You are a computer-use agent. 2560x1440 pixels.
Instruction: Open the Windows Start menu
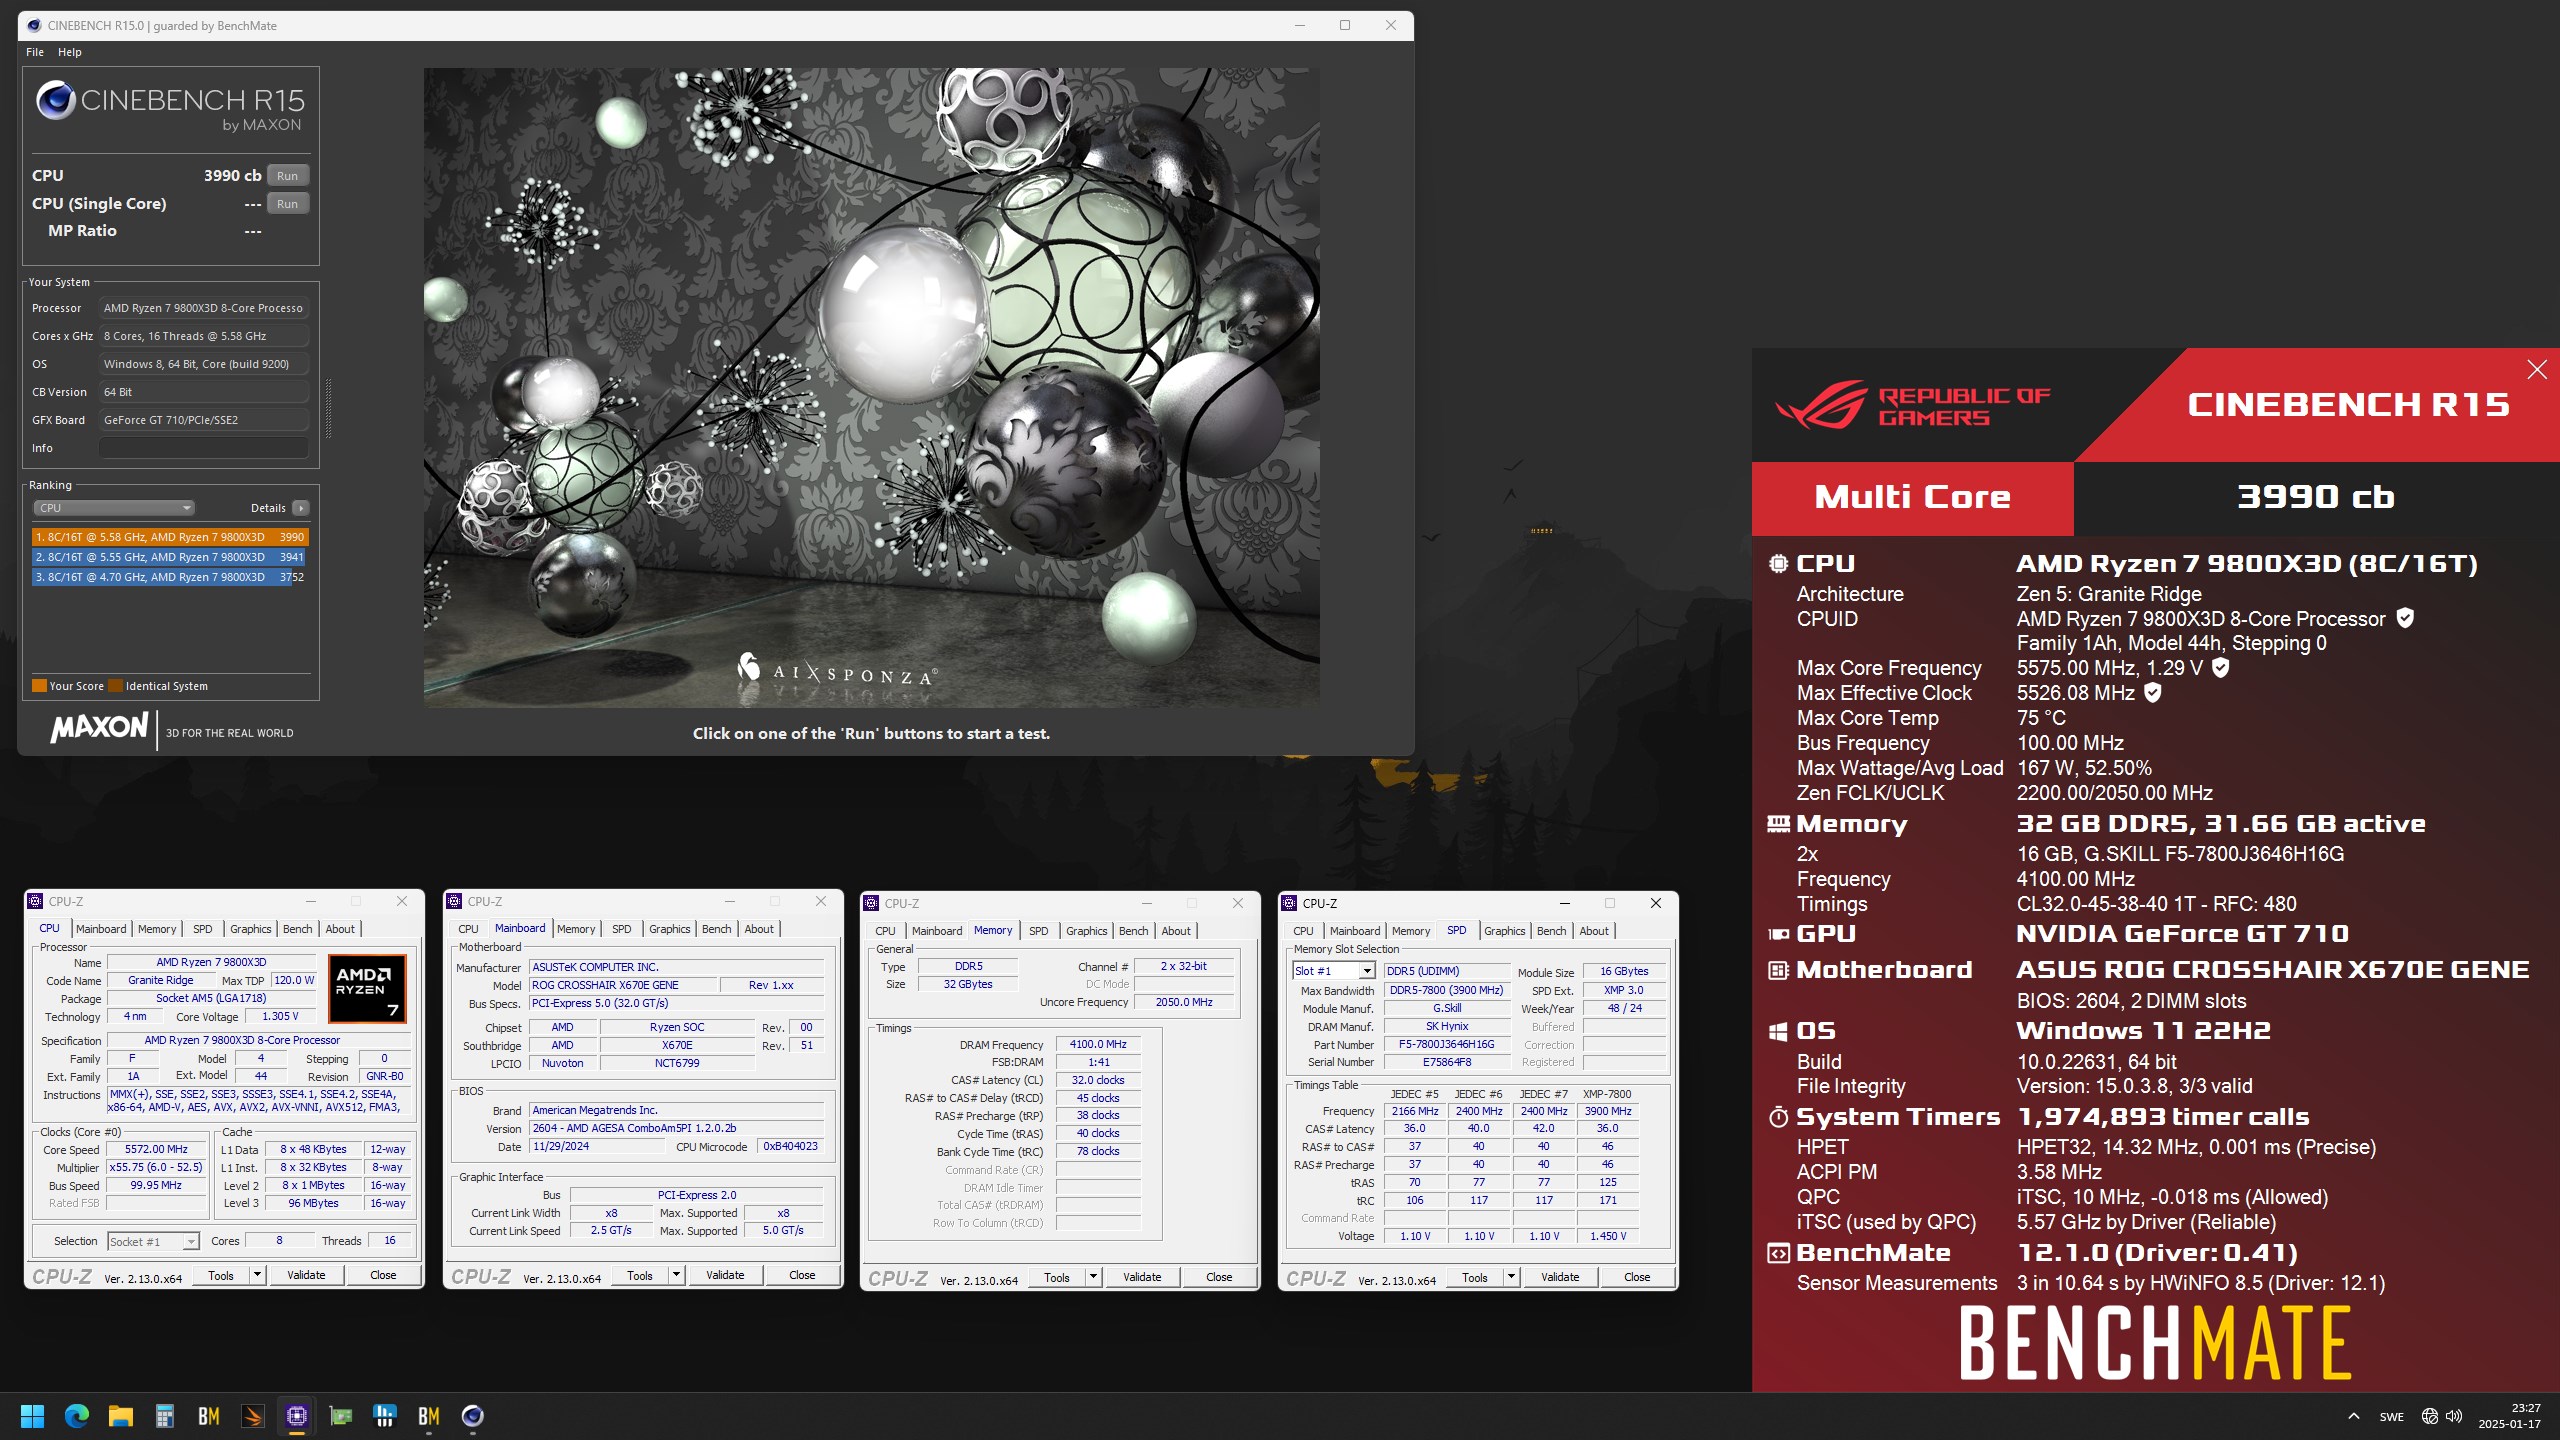(x=32, y=1416)
